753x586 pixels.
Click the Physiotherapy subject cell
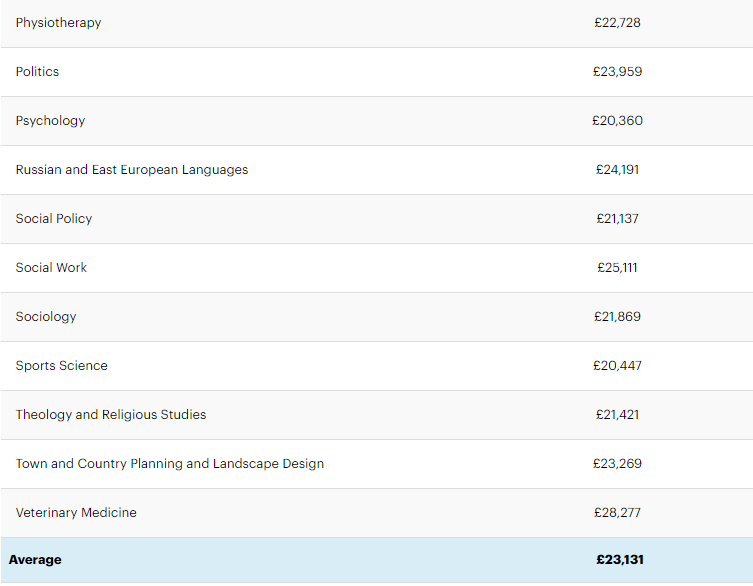coord(58,22)
